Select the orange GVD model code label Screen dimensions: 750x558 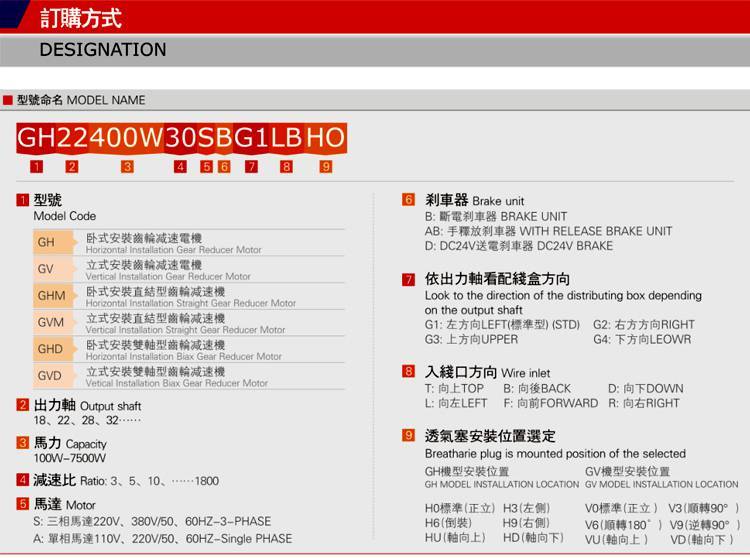51,376
